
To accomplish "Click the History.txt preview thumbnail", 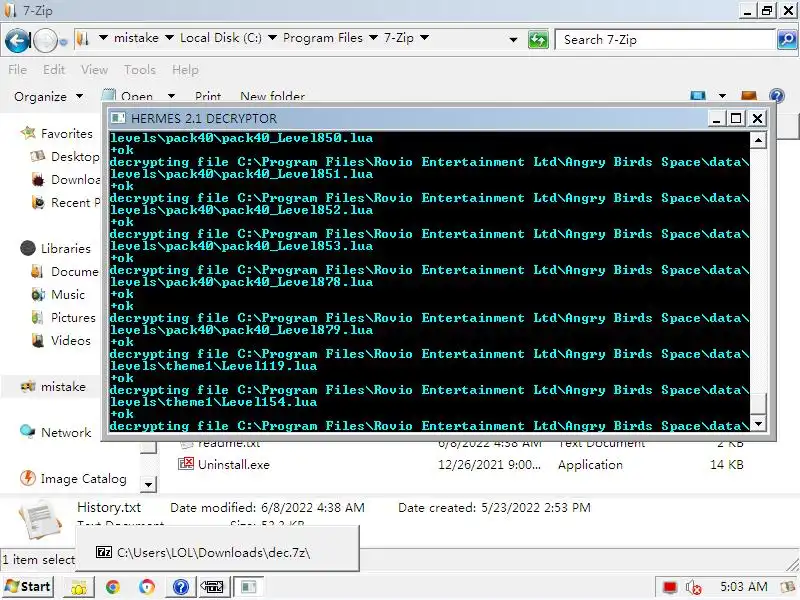I will pyautogui.click(x=40, y=519).
